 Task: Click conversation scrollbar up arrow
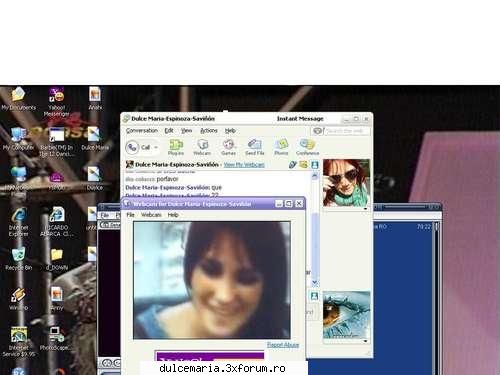pyautogui.click(x=314, y=176)
